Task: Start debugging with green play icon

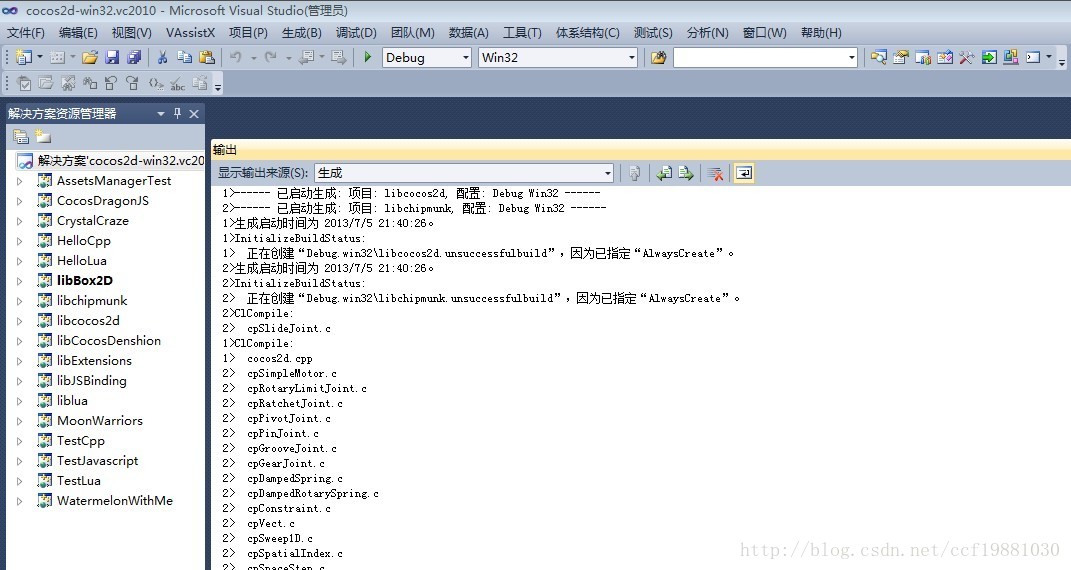Action: click(367, 57)
